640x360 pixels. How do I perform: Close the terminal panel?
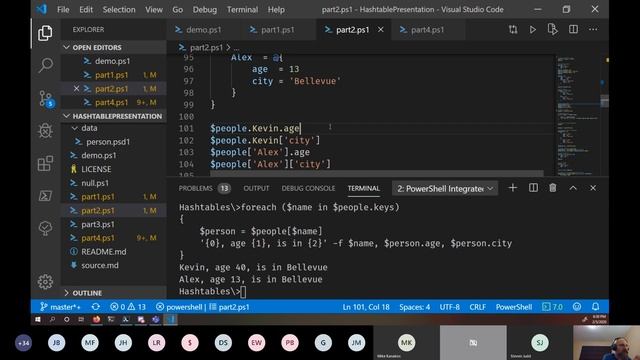[x=593, y=188]
